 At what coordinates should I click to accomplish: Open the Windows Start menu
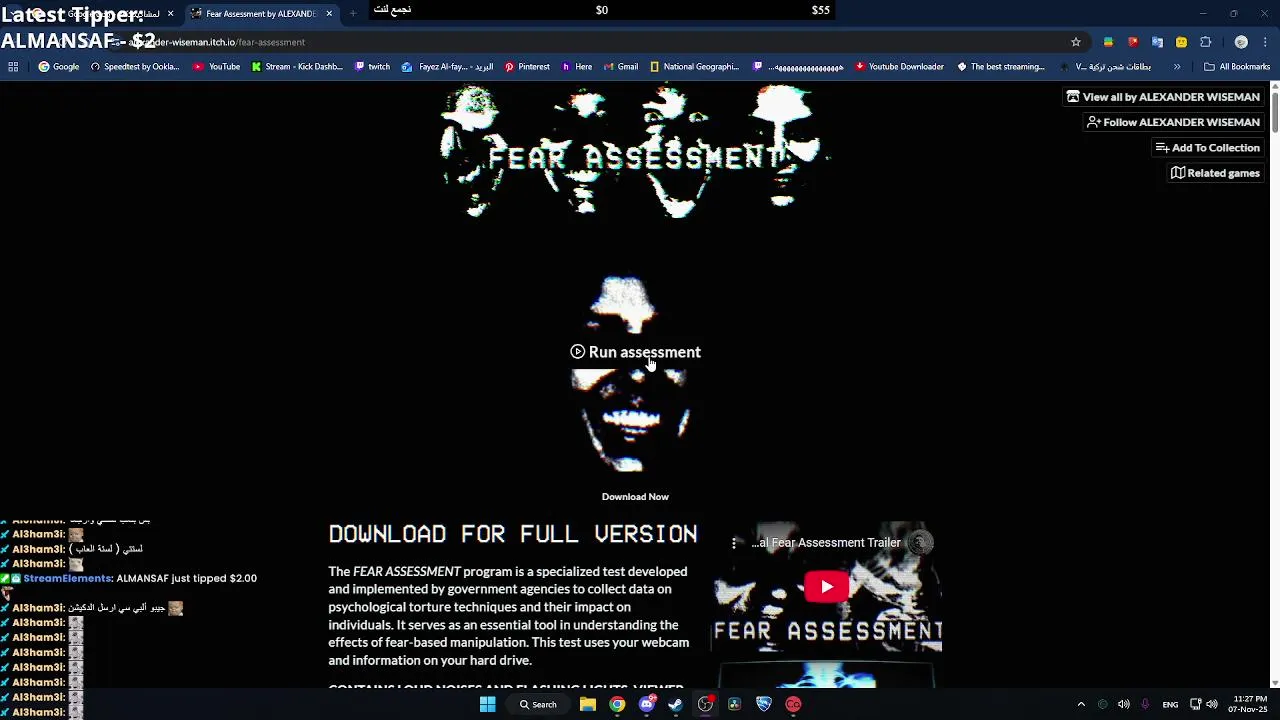[x=488, y=704]
